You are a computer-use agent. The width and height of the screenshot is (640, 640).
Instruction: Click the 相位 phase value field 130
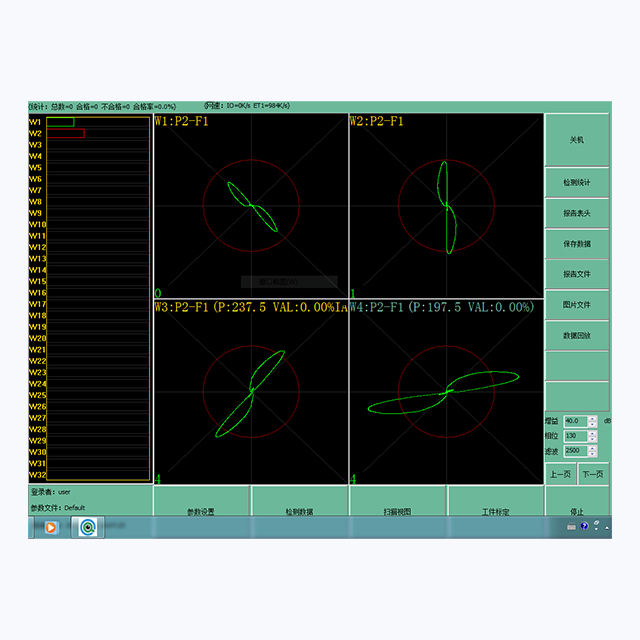click(576, 436)
